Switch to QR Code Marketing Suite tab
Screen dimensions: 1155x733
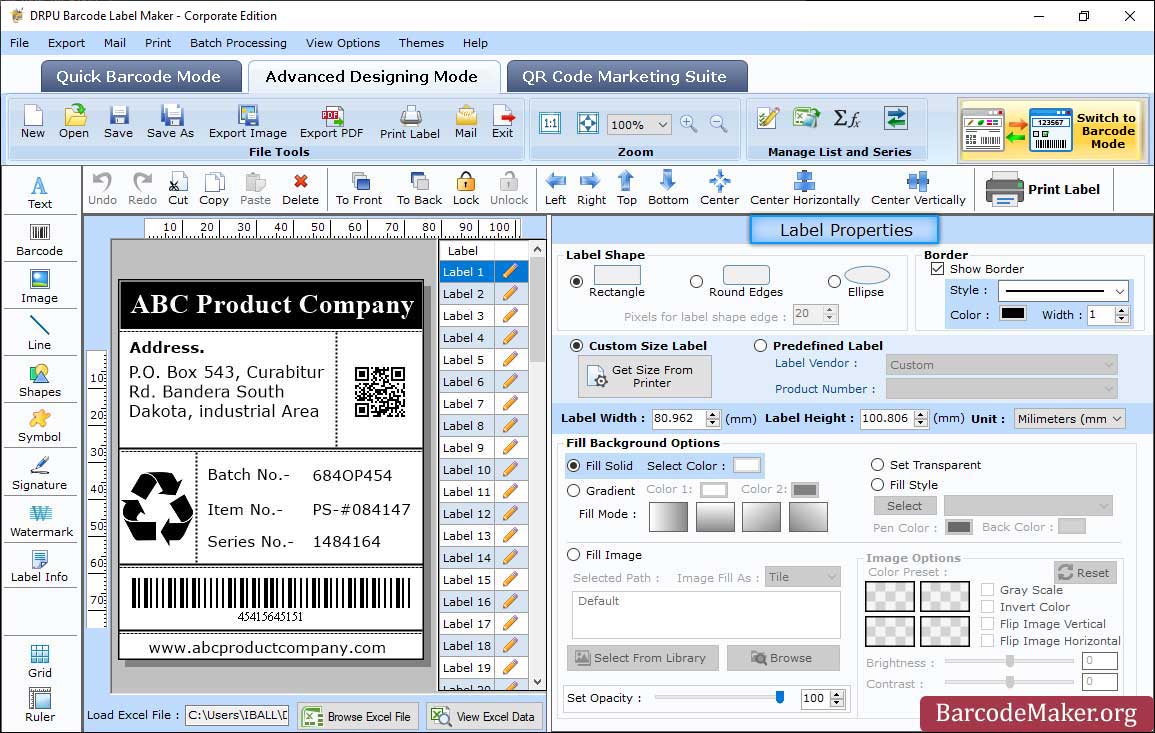point(626,77)
